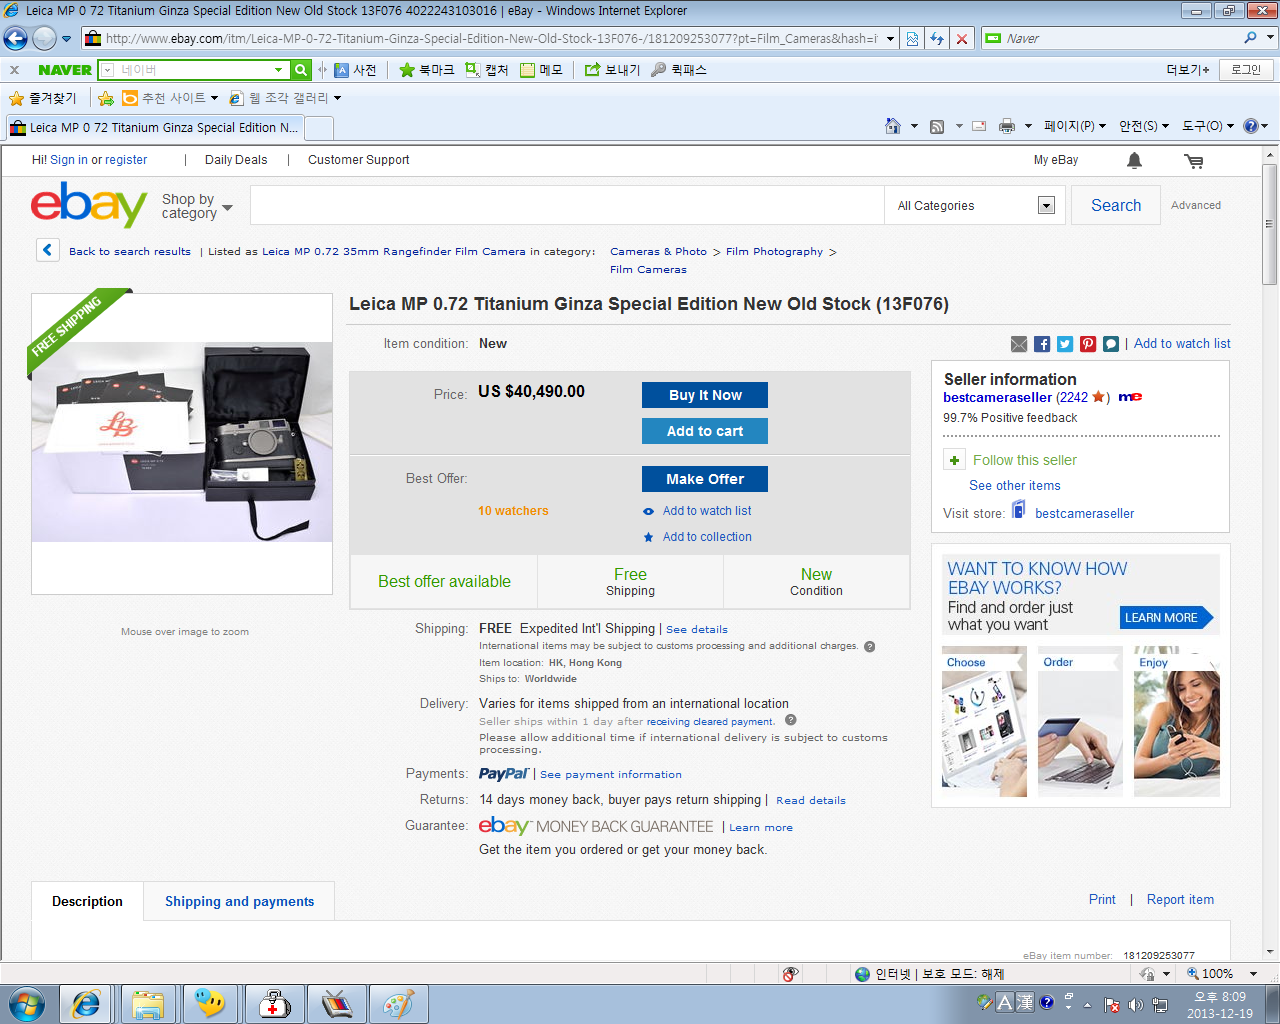Switch to Shipping and payments tab
The image size is (1280, 1024).
pos(239,901)
